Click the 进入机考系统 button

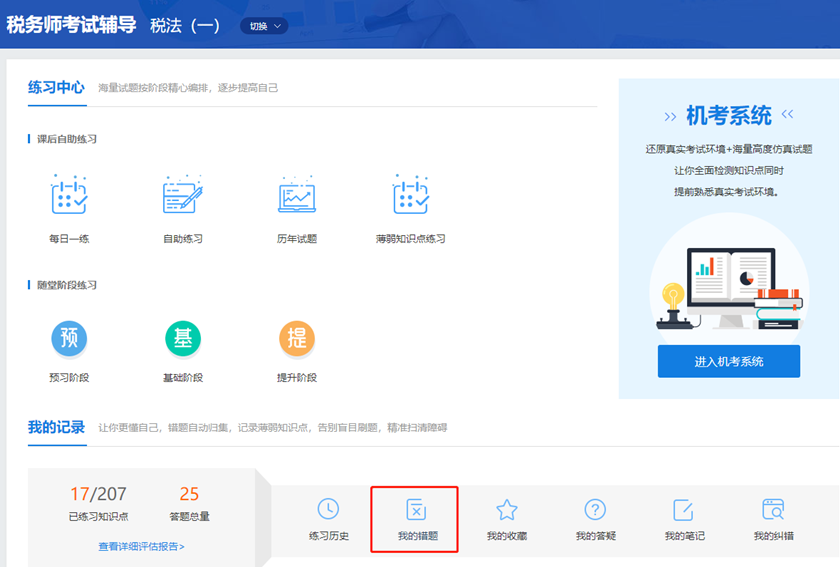click(729, 361)
